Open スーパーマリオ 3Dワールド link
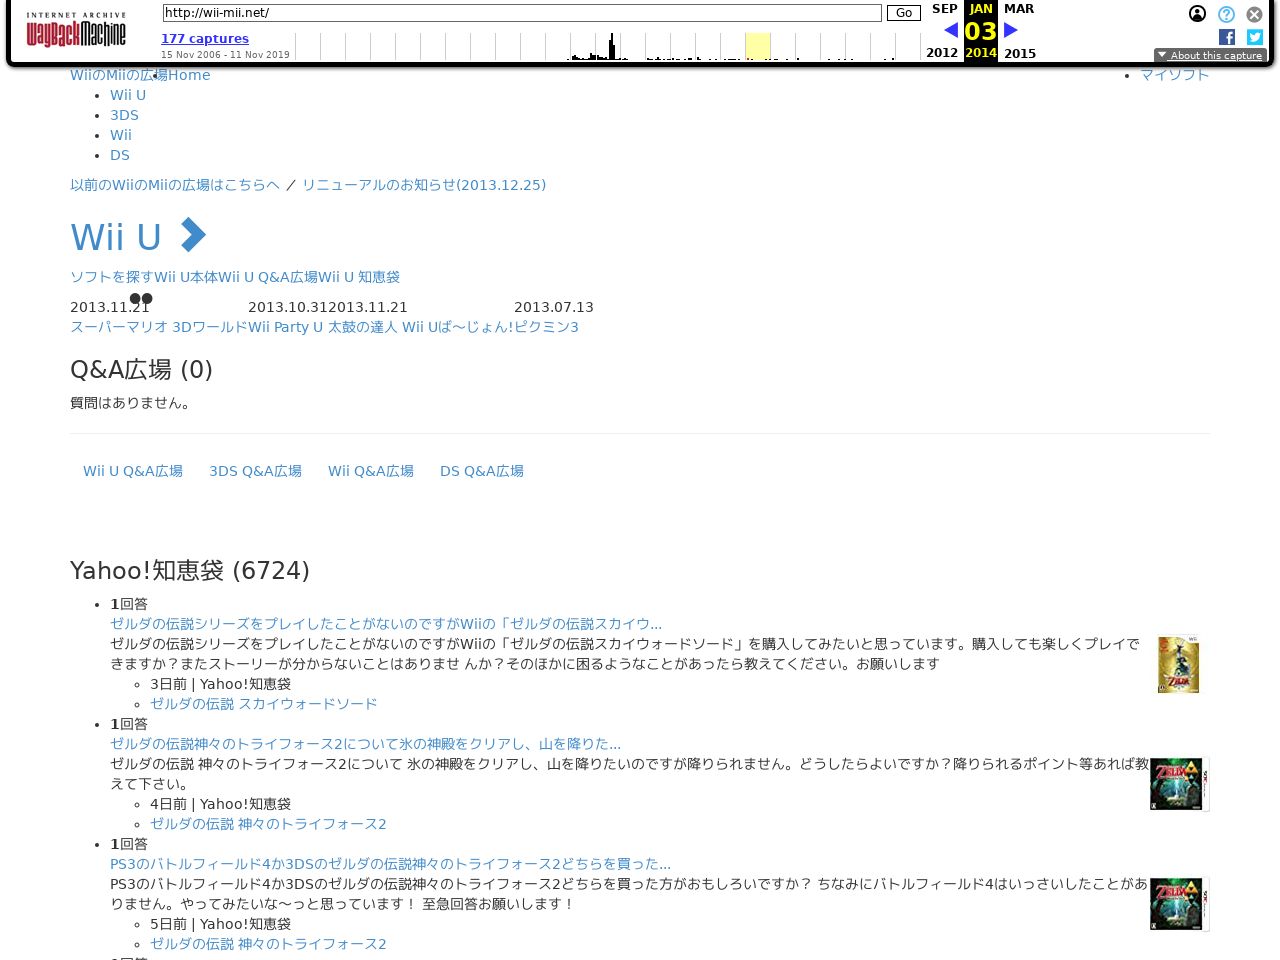 159,327
